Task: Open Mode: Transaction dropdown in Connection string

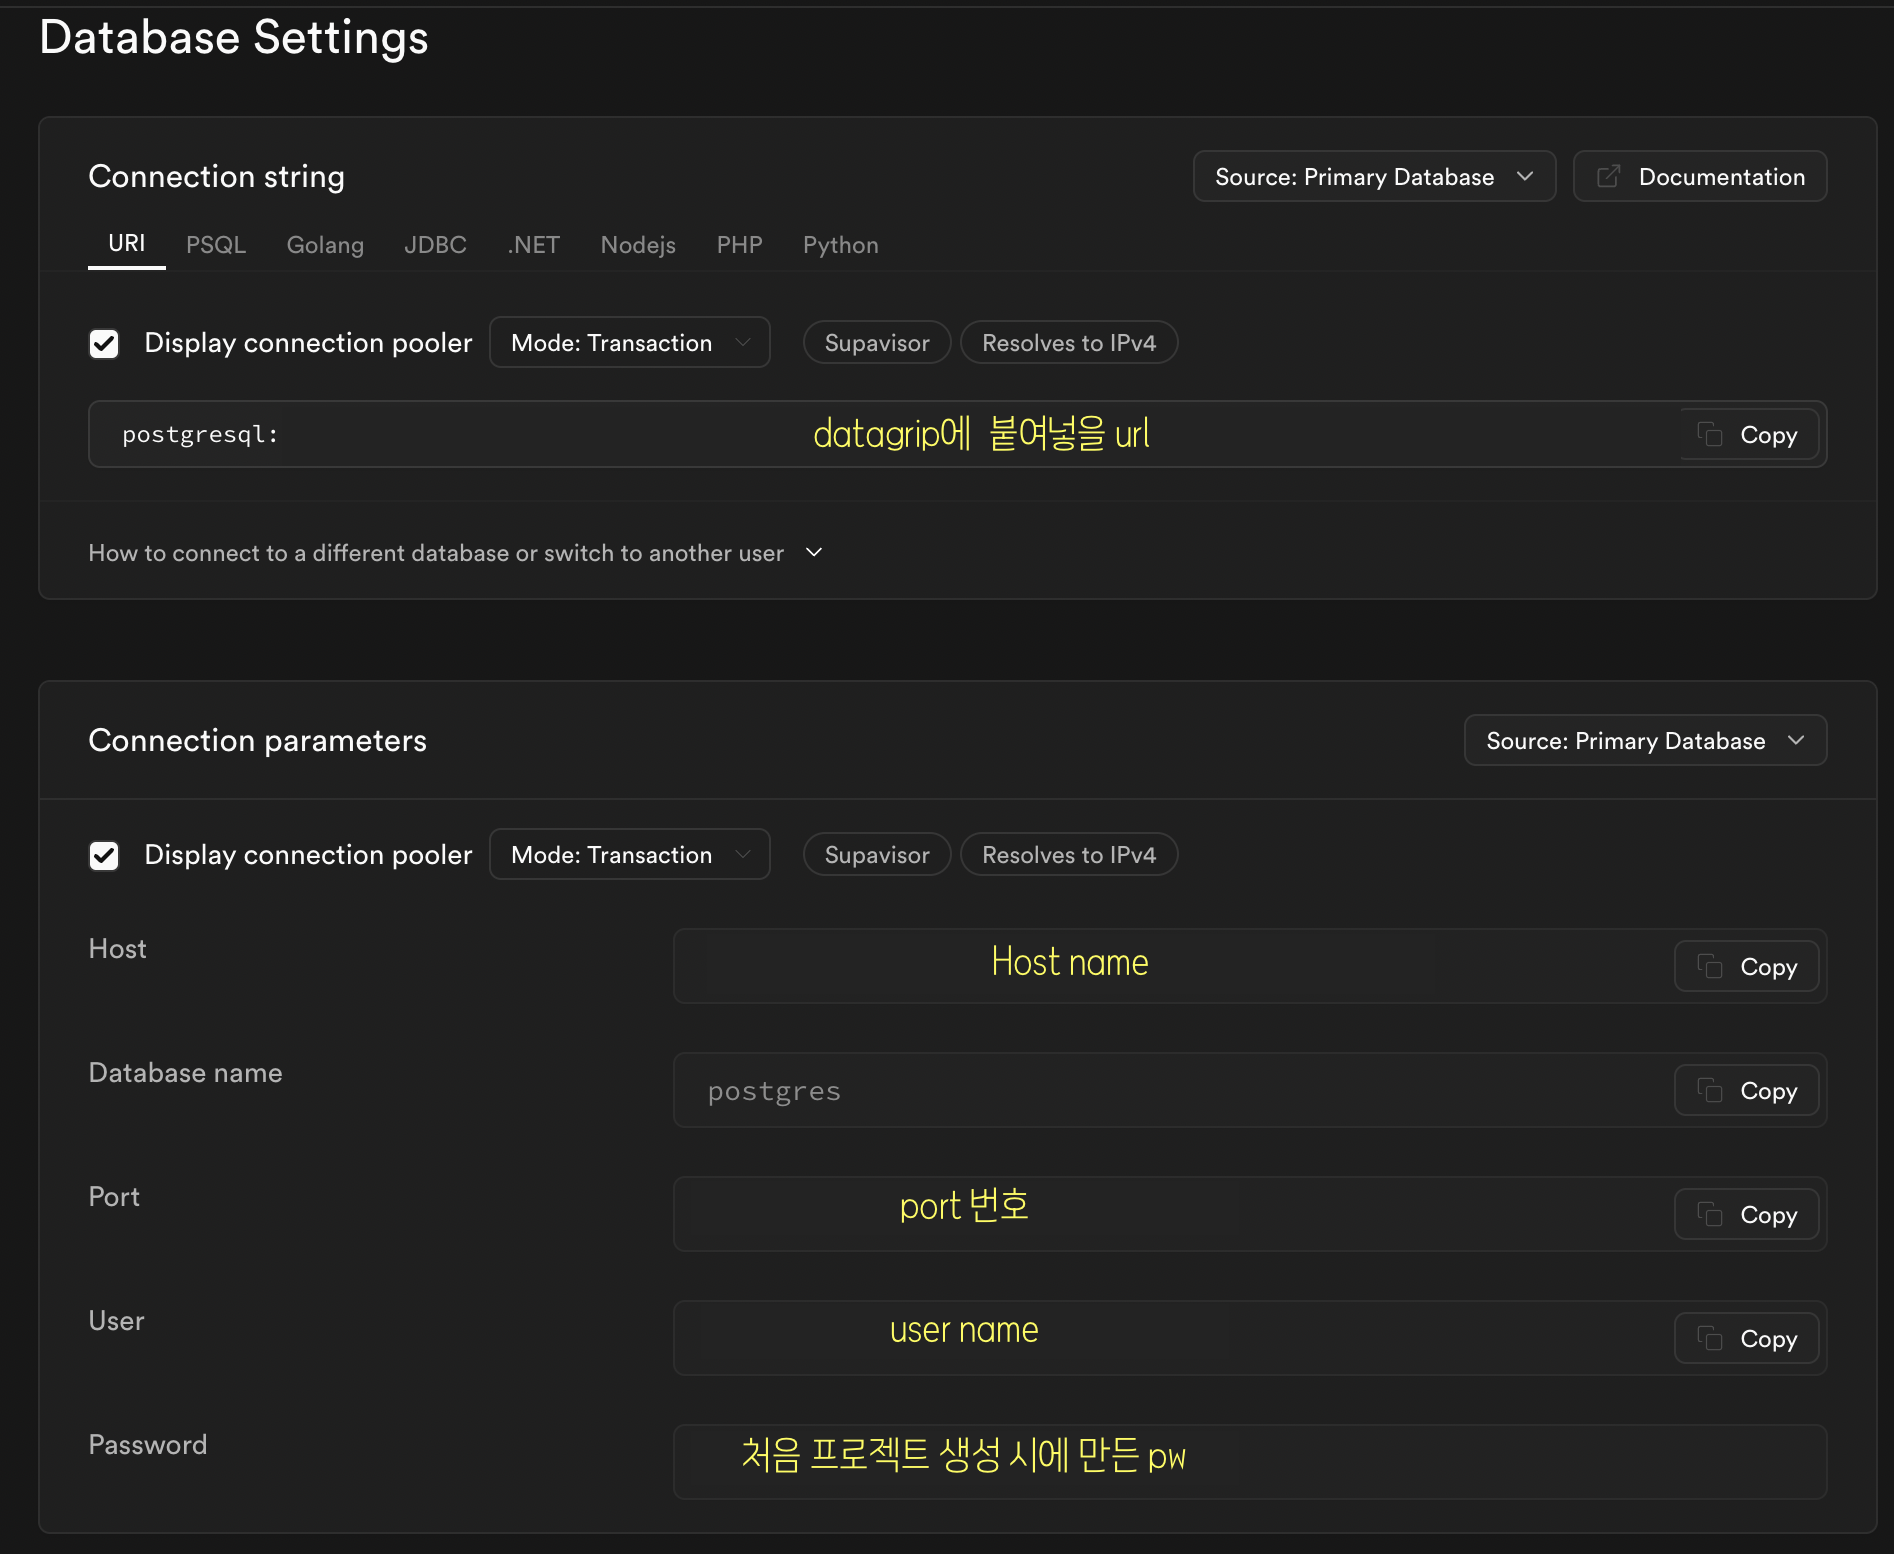Action: [630, 343]
